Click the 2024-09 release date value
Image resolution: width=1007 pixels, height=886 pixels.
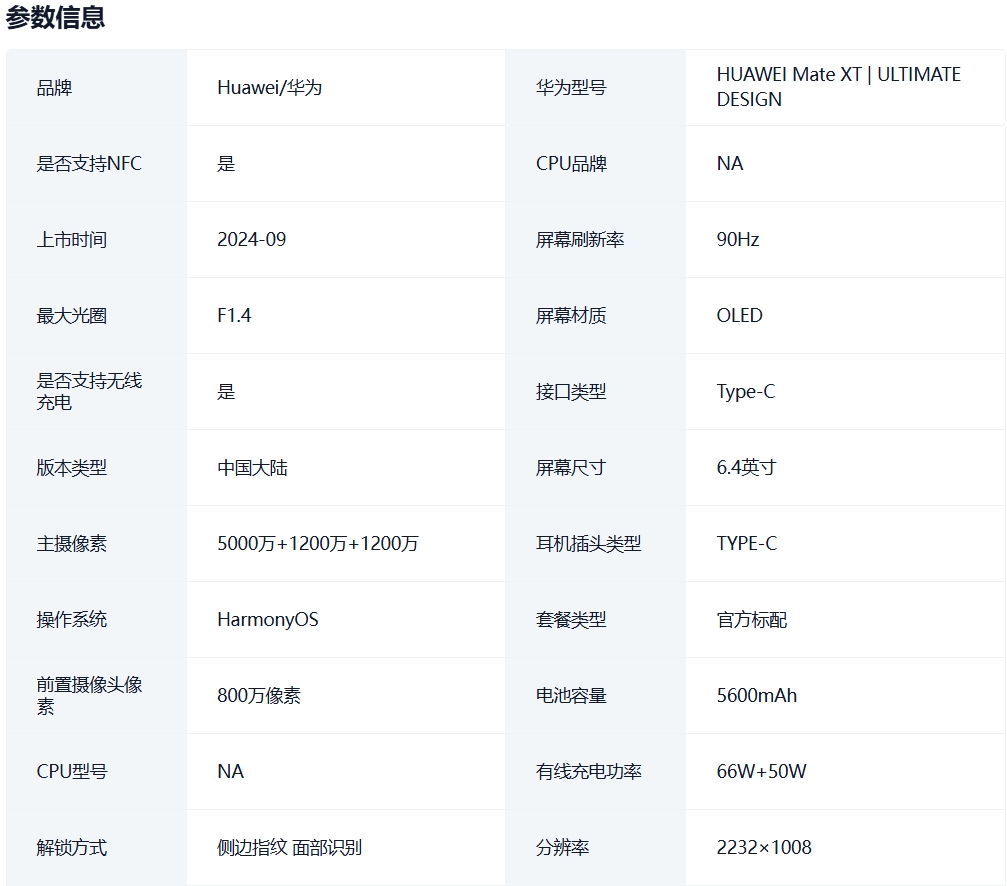[x=251, y=239]
